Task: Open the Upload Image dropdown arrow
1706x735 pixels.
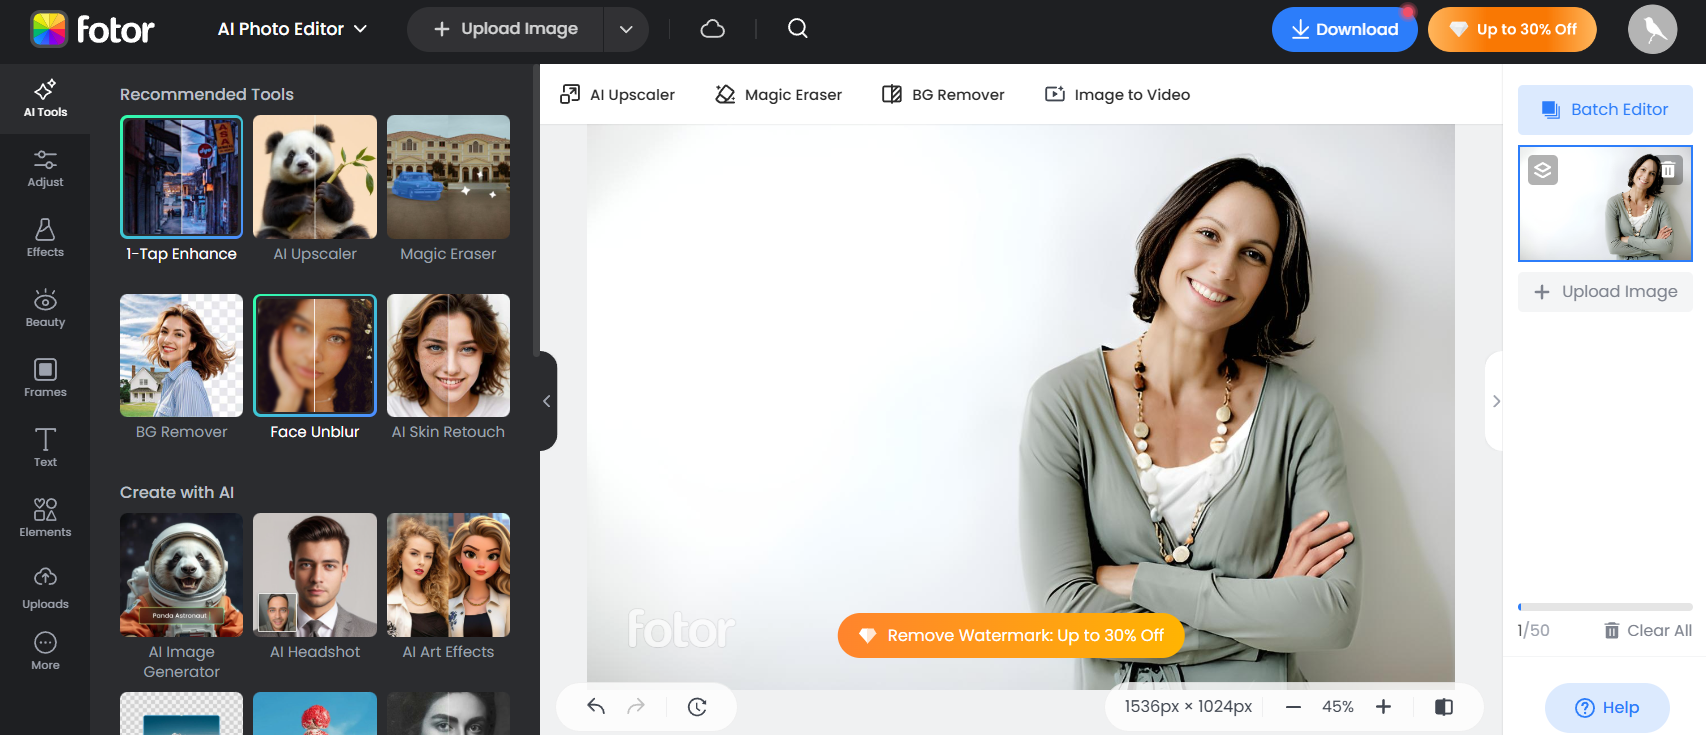Action: click(626, 29)
